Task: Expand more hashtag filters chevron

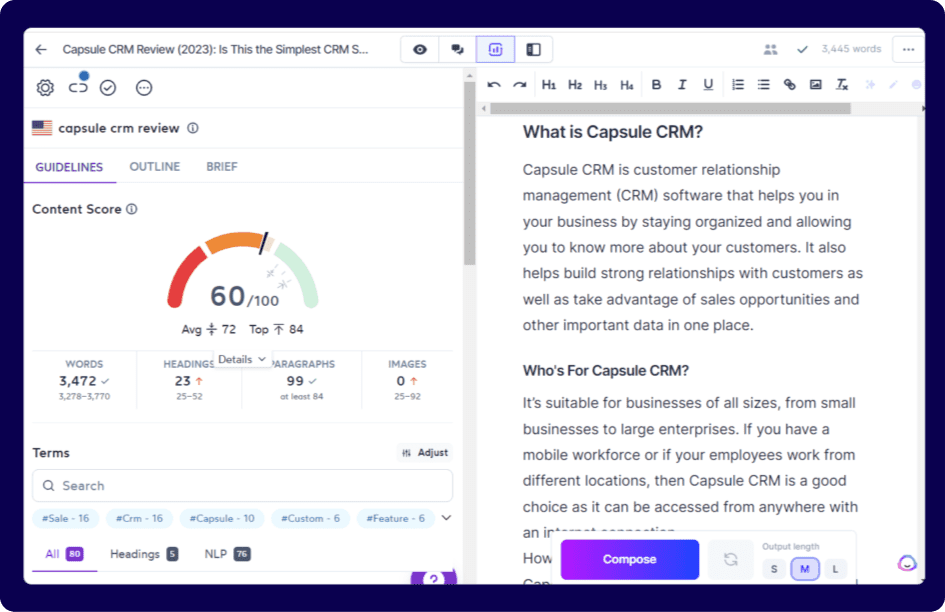Action: pos(447,518)
